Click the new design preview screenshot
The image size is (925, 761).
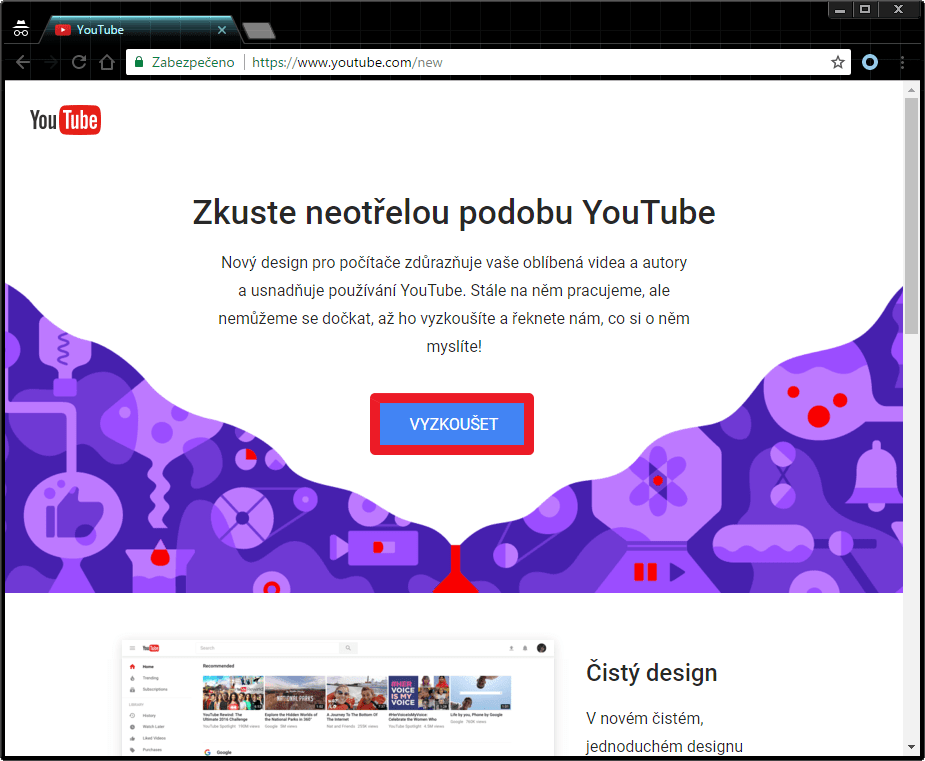(x=337, y=697)
